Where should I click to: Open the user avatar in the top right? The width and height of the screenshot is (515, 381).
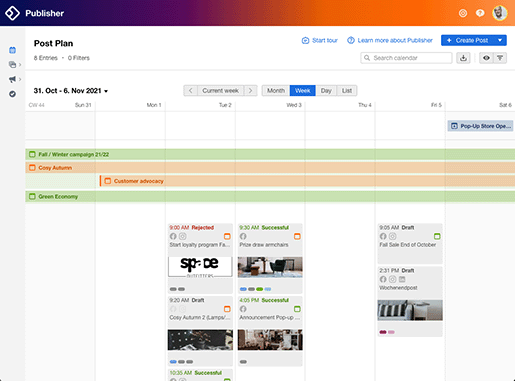point(500,13)
